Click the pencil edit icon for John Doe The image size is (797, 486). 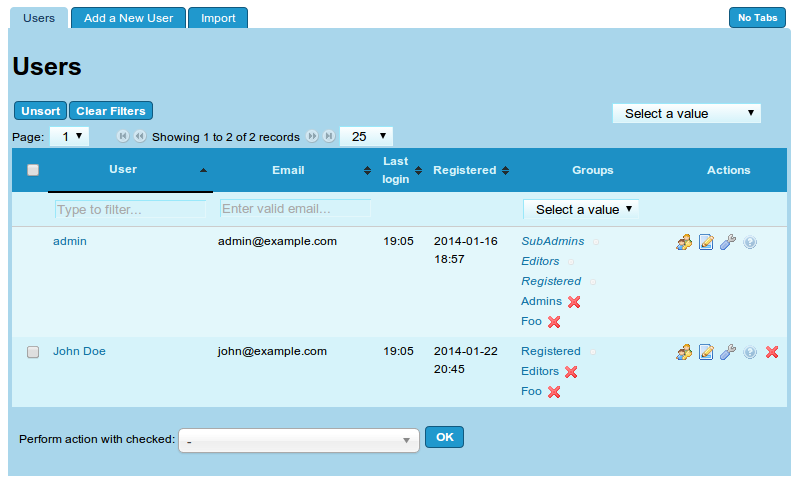point(706,352)
